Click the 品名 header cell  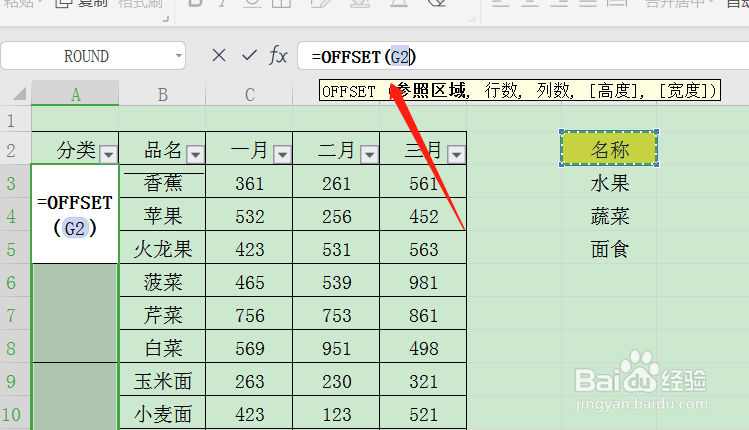coord(162,149)
